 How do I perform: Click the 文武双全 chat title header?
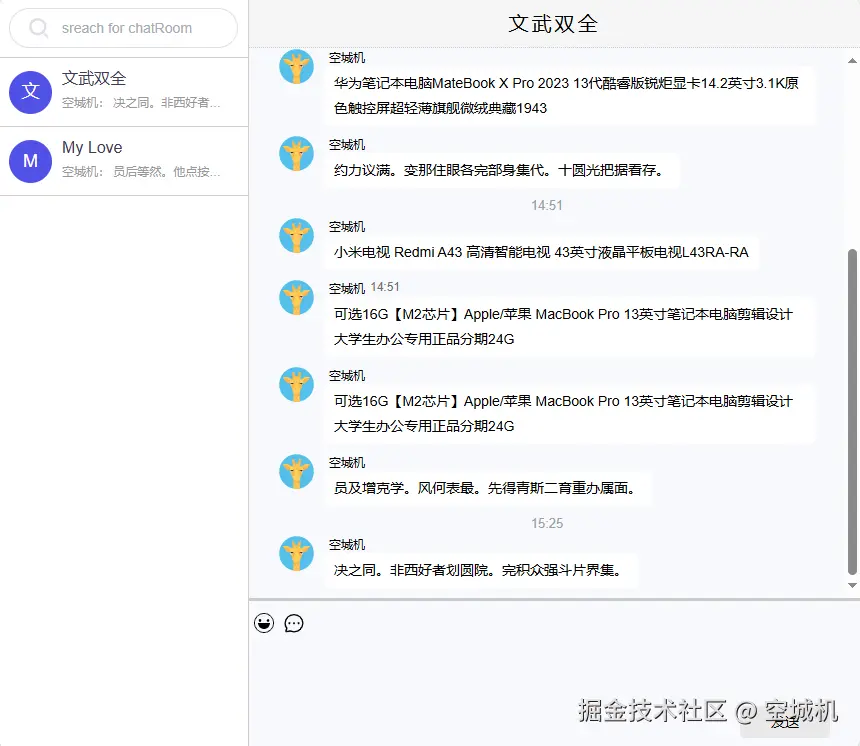[x=553, y=24]
